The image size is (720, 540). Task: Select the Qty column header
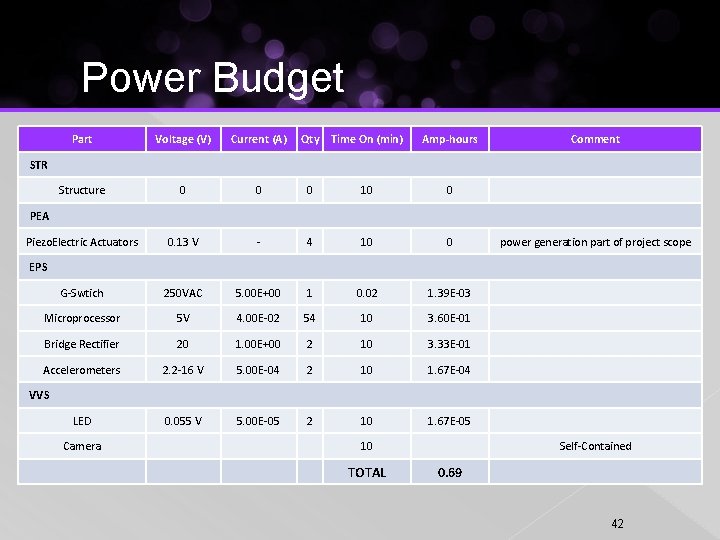(x=310, y=139)
